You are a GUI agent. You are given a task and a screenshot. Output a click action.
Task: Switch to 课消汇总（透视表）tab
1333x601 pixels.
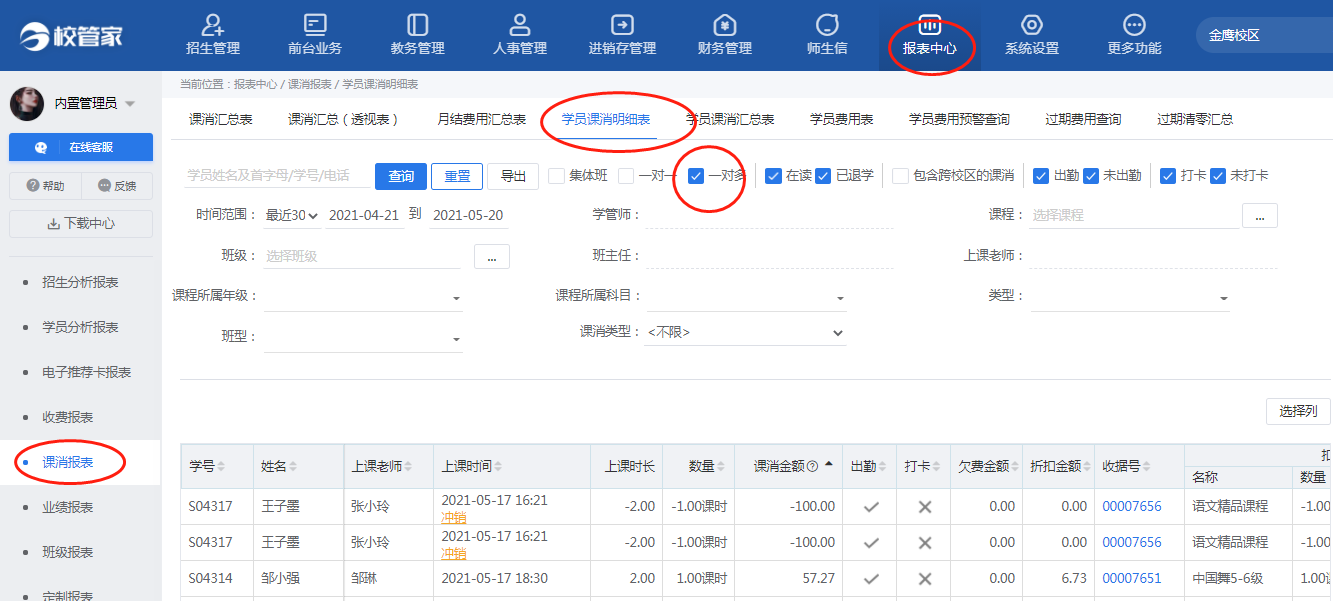point(344,119)
